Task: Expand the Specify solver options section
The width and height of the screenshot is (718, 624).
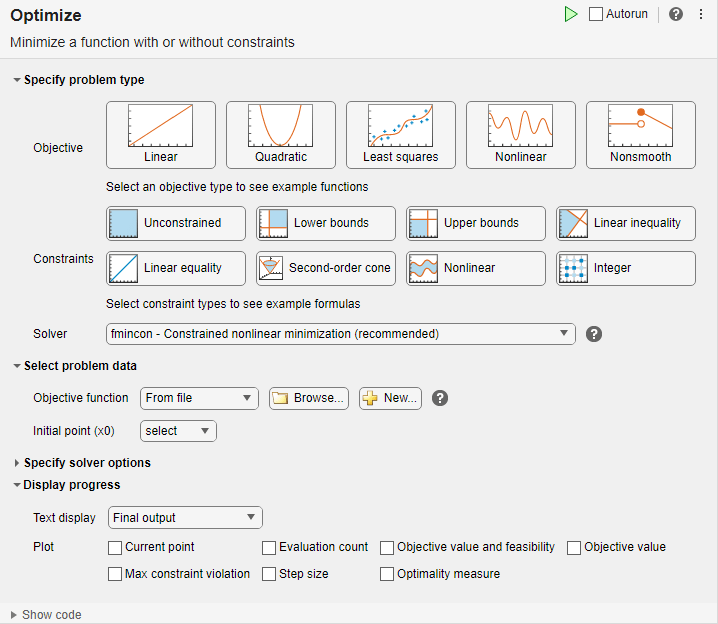Action: (x=86, y=463)
